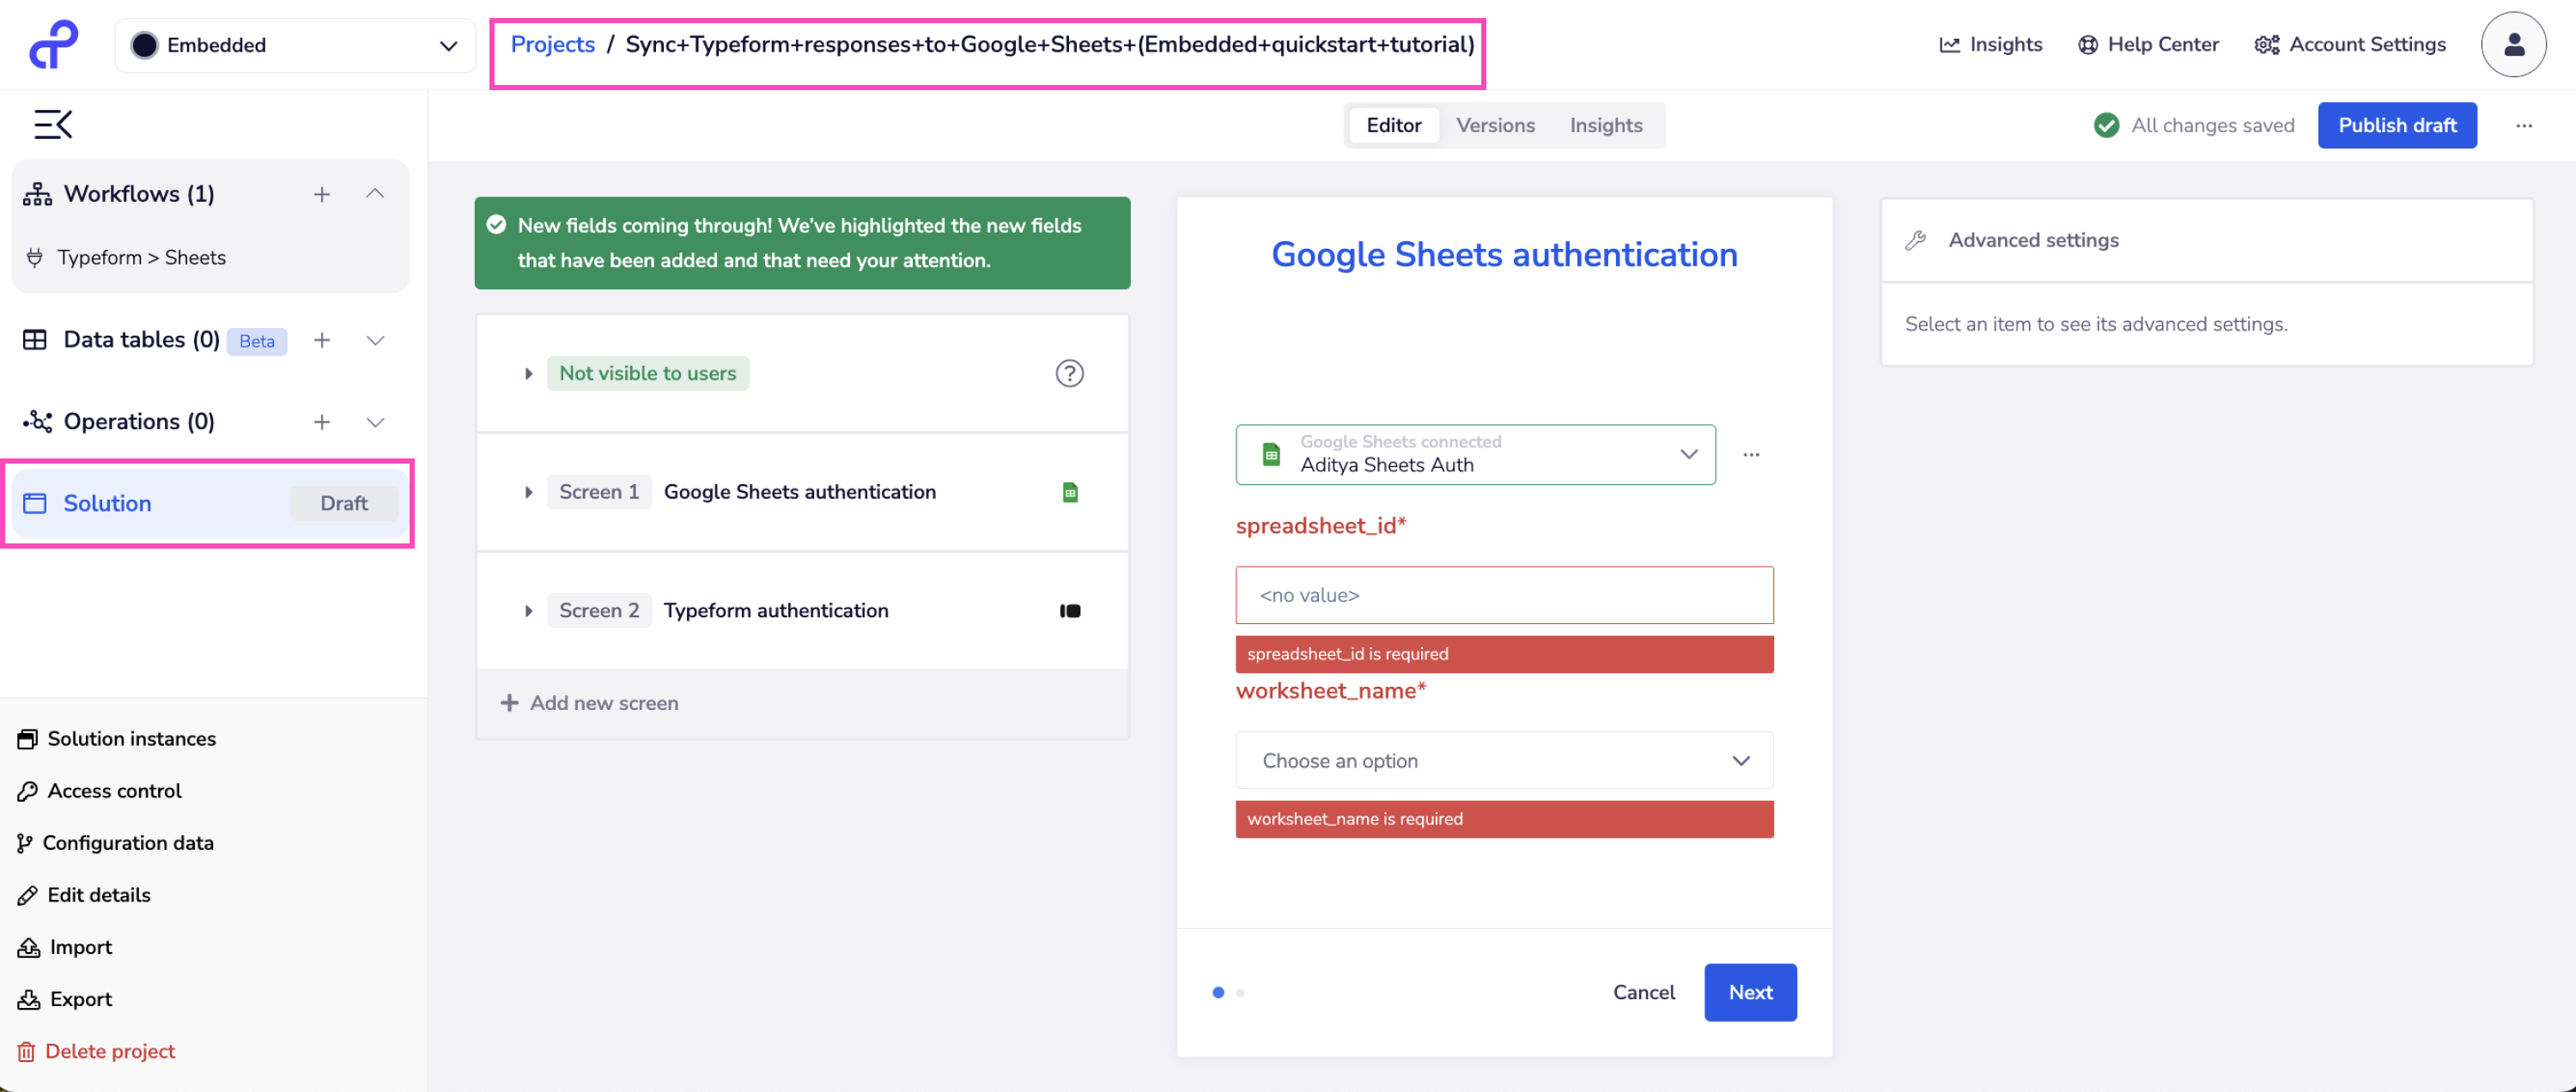Click plus icon beside Data tables

[322, 340]
